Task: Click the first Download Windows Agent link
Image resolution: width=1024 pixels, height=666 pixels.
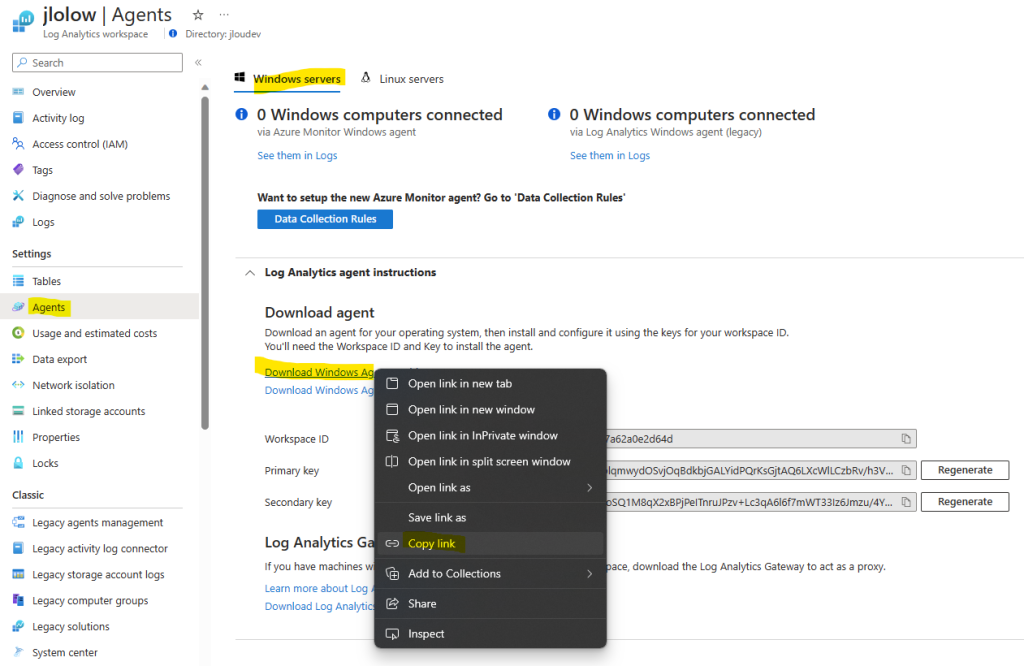Action: (x=319, y=372)
